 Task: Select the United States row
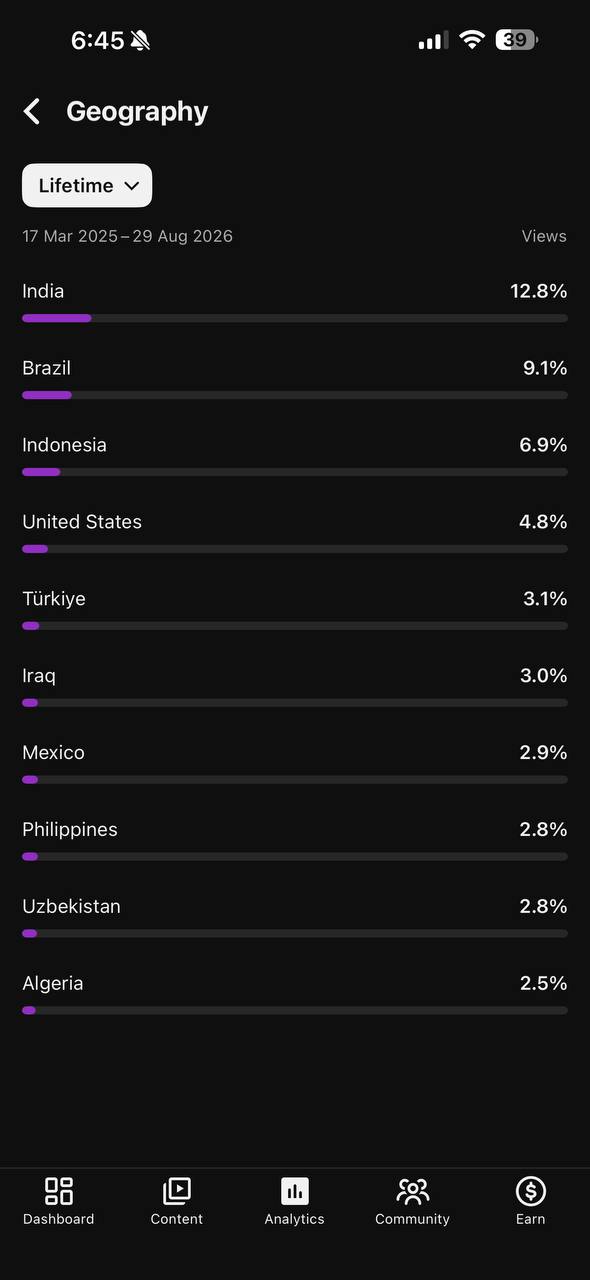(x=295, y=533)
